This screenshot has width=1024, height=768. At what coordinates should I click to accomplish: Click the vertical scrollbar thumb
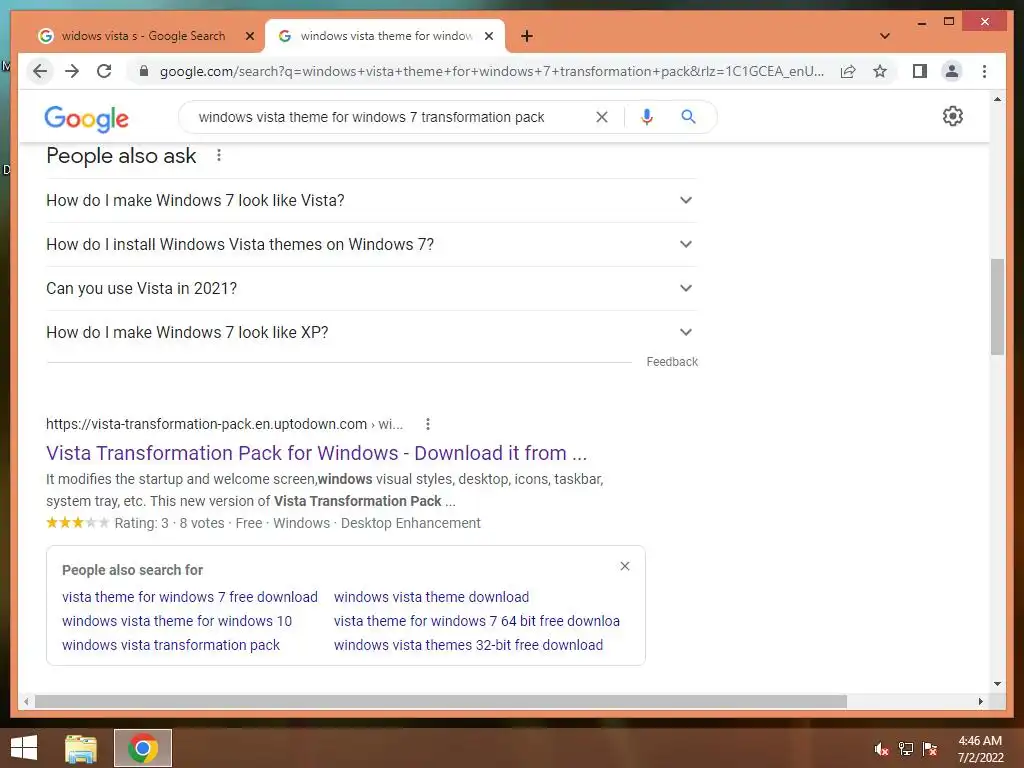tap(997, 307)
